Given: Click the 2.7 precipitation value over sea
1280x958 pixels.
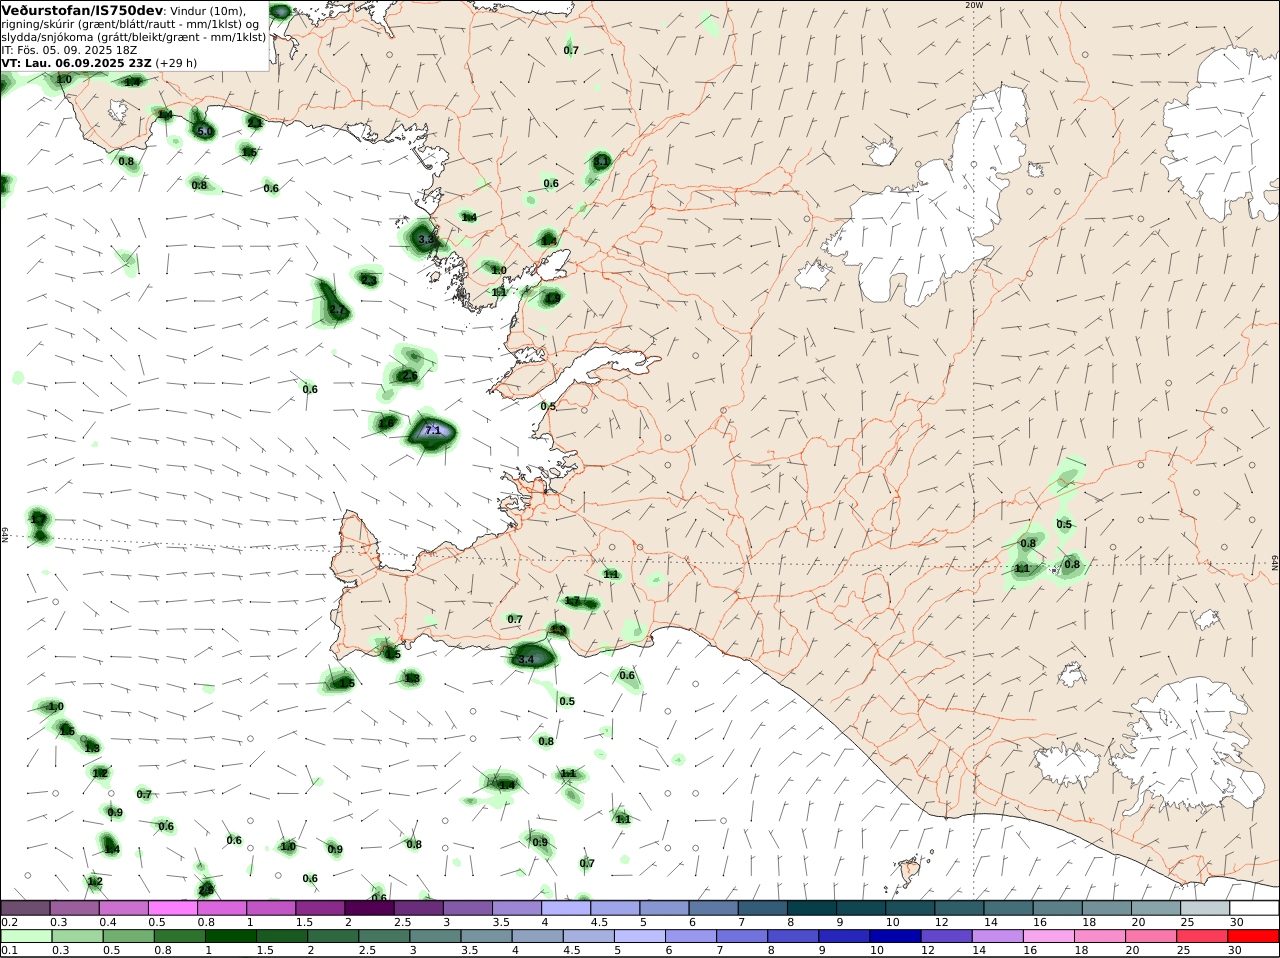Looking at the screenshot, I should pyautogui.click(x=337, y=311).
